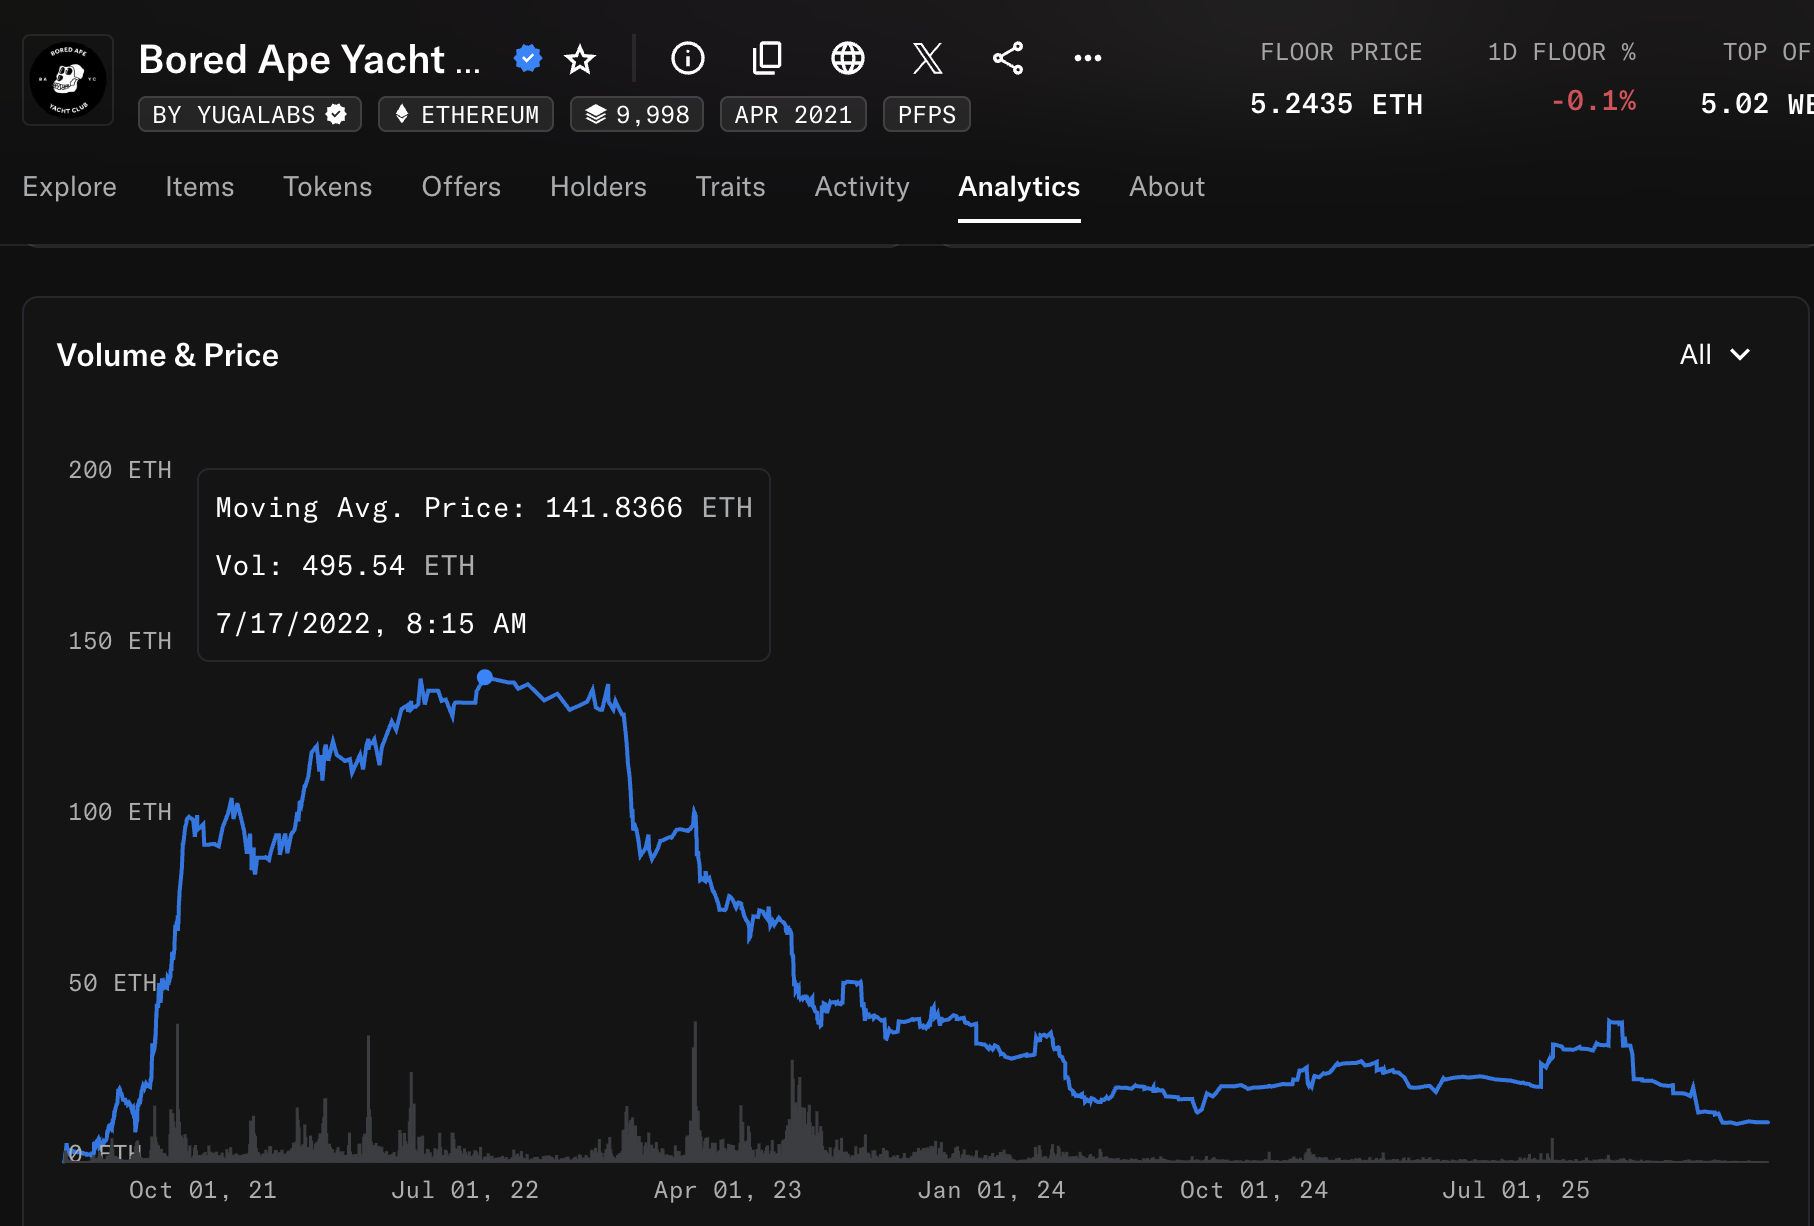1814x1226 pixels.
Task: Add collection to watchlist with star icon
Action: pyautogui.click(x=580, y=59)
